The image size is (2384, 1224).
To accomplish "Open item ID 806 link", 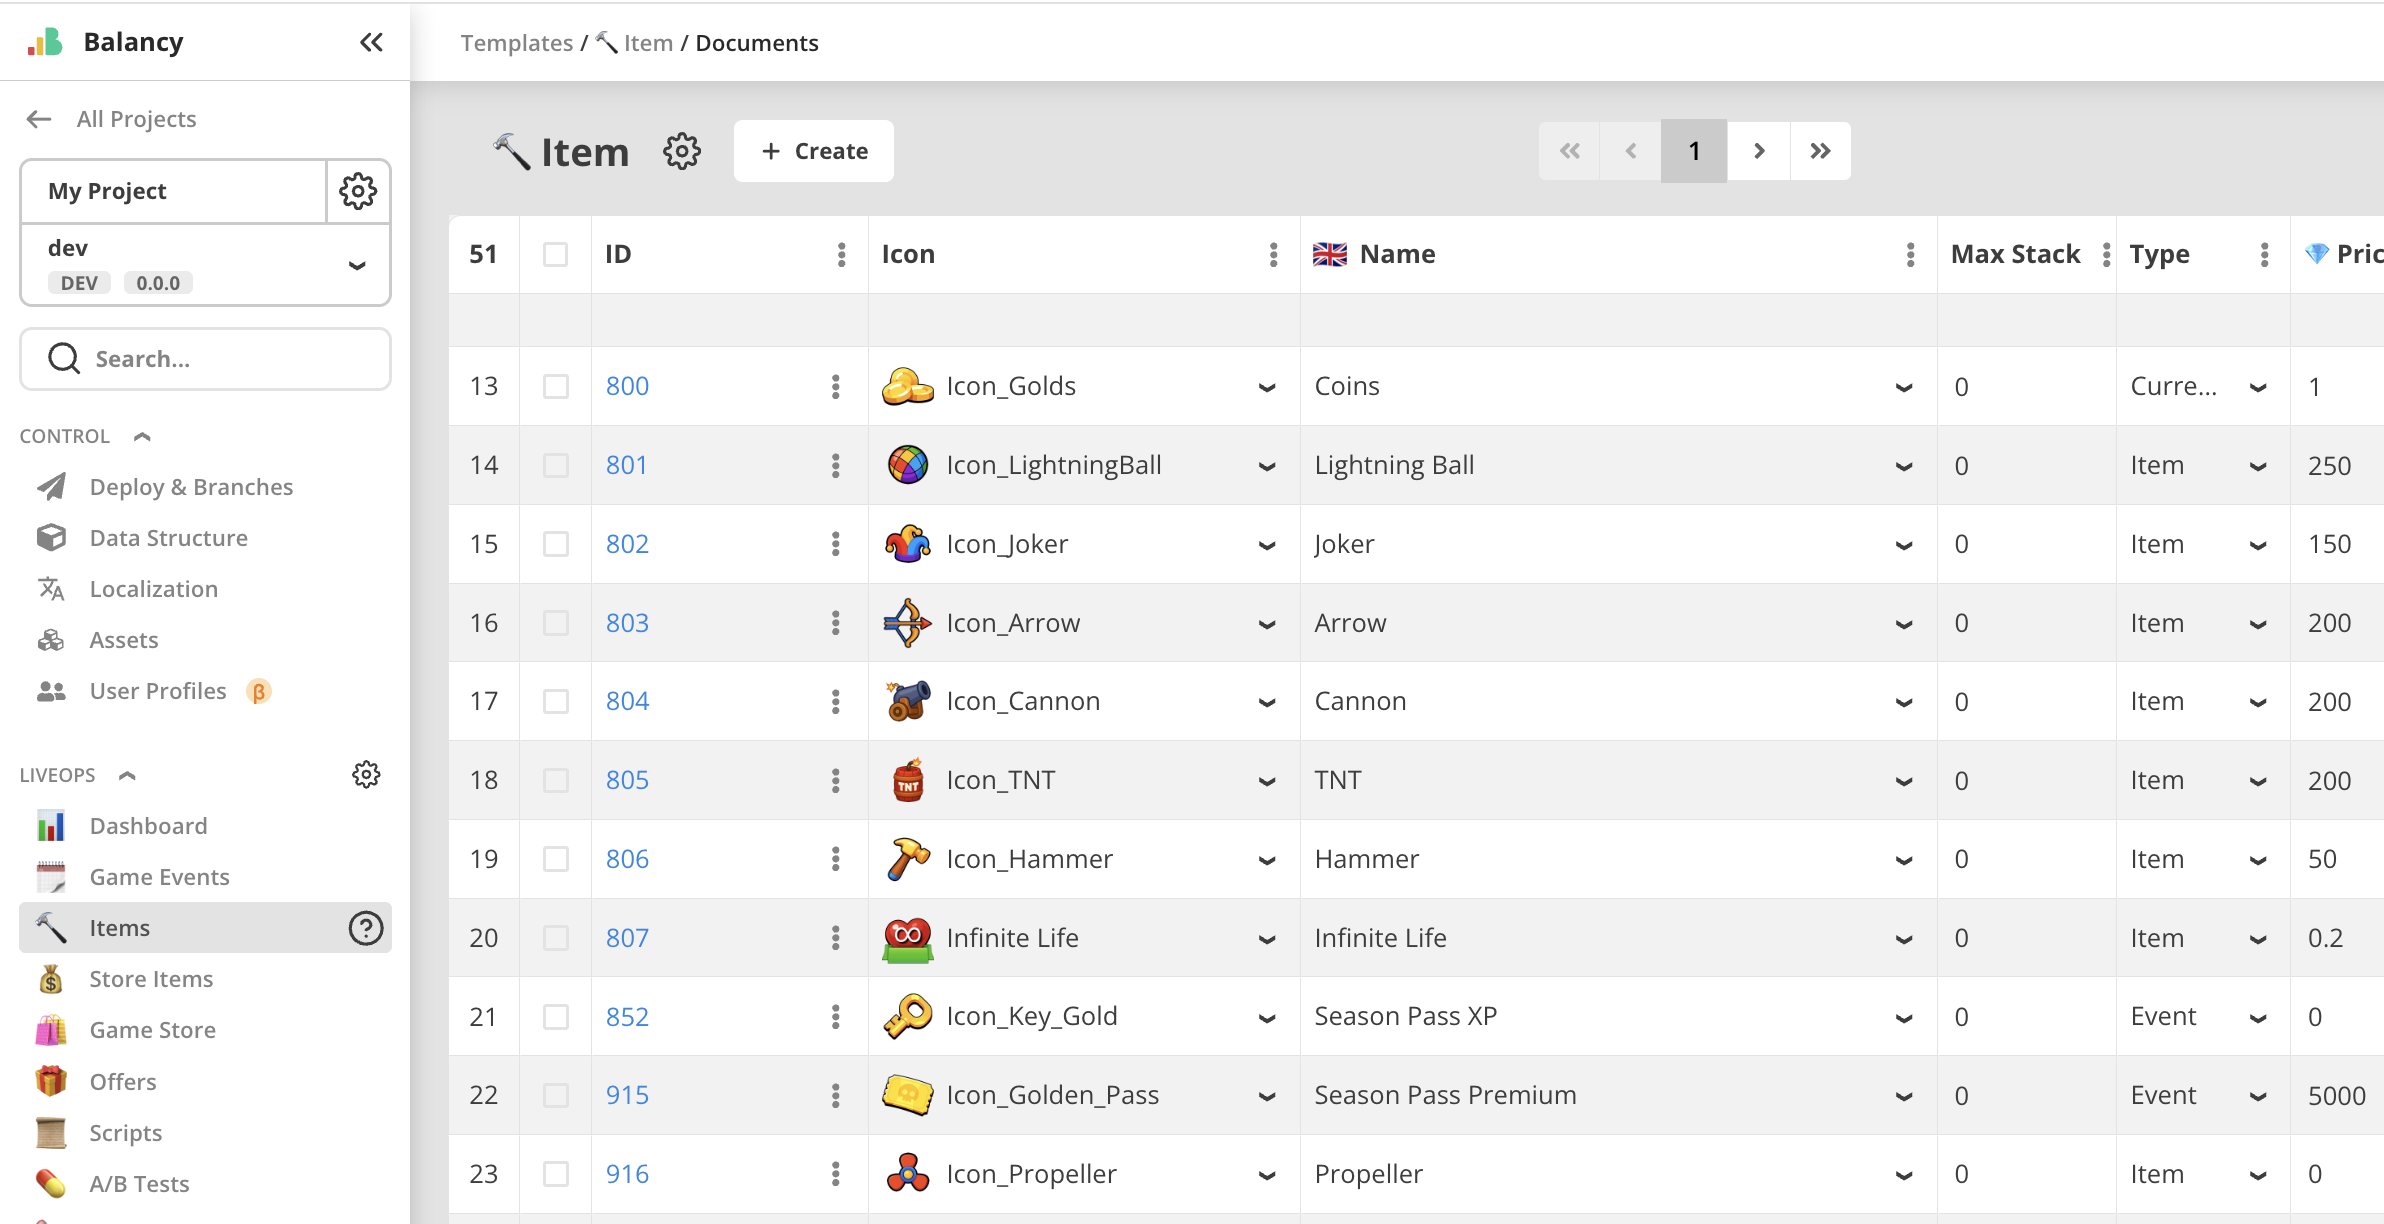I will pos(627,859).
